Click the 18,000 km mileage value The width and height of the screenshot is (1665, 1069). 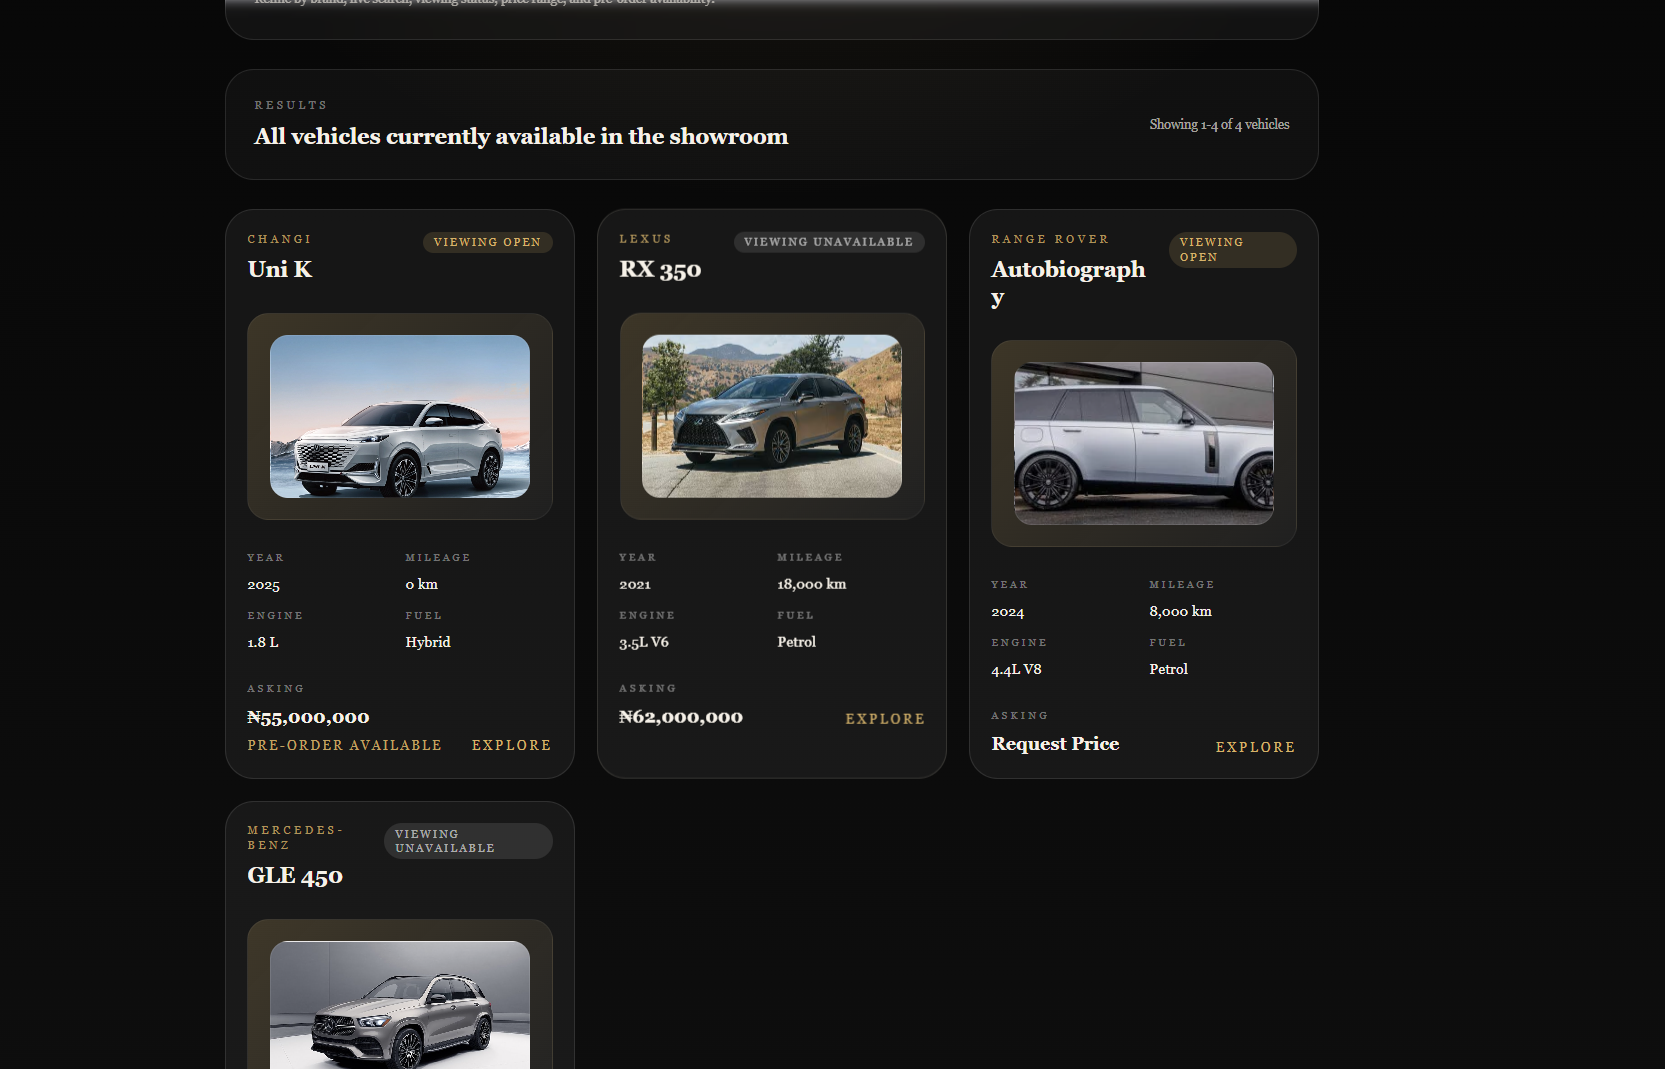(x=811, y=584)
